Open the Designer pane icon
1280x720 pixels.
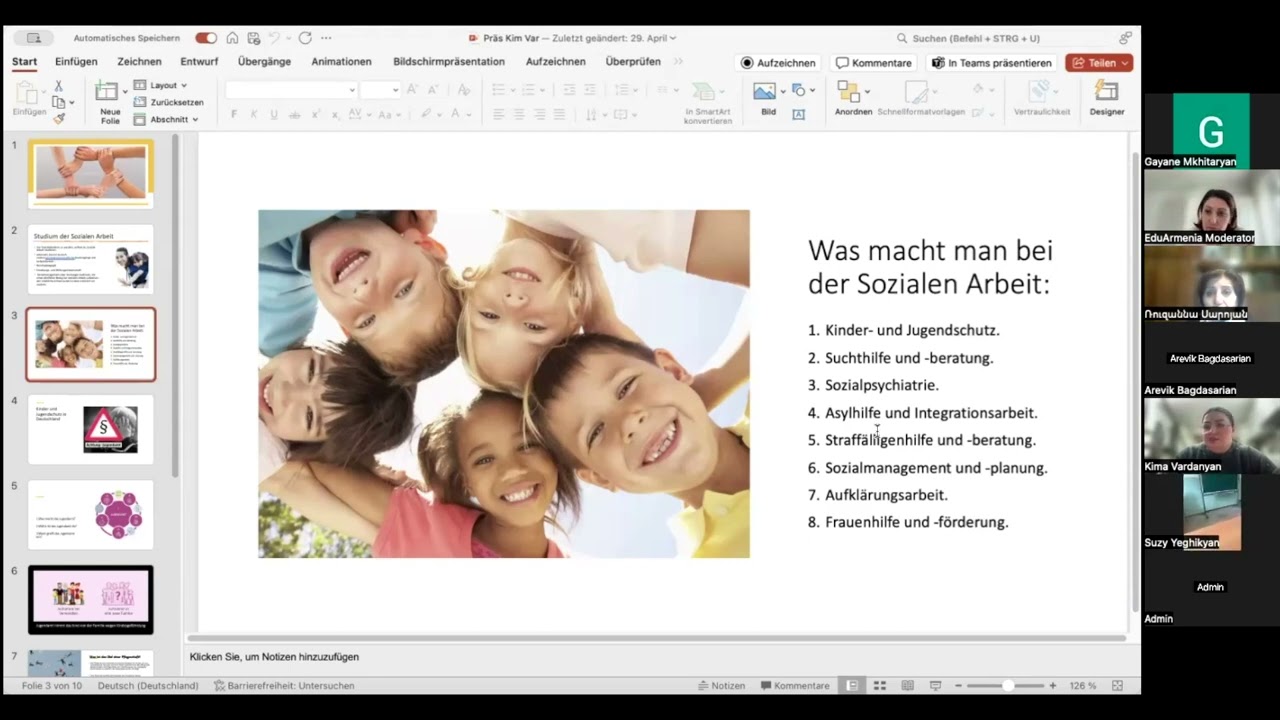(x=1106, y=91)
